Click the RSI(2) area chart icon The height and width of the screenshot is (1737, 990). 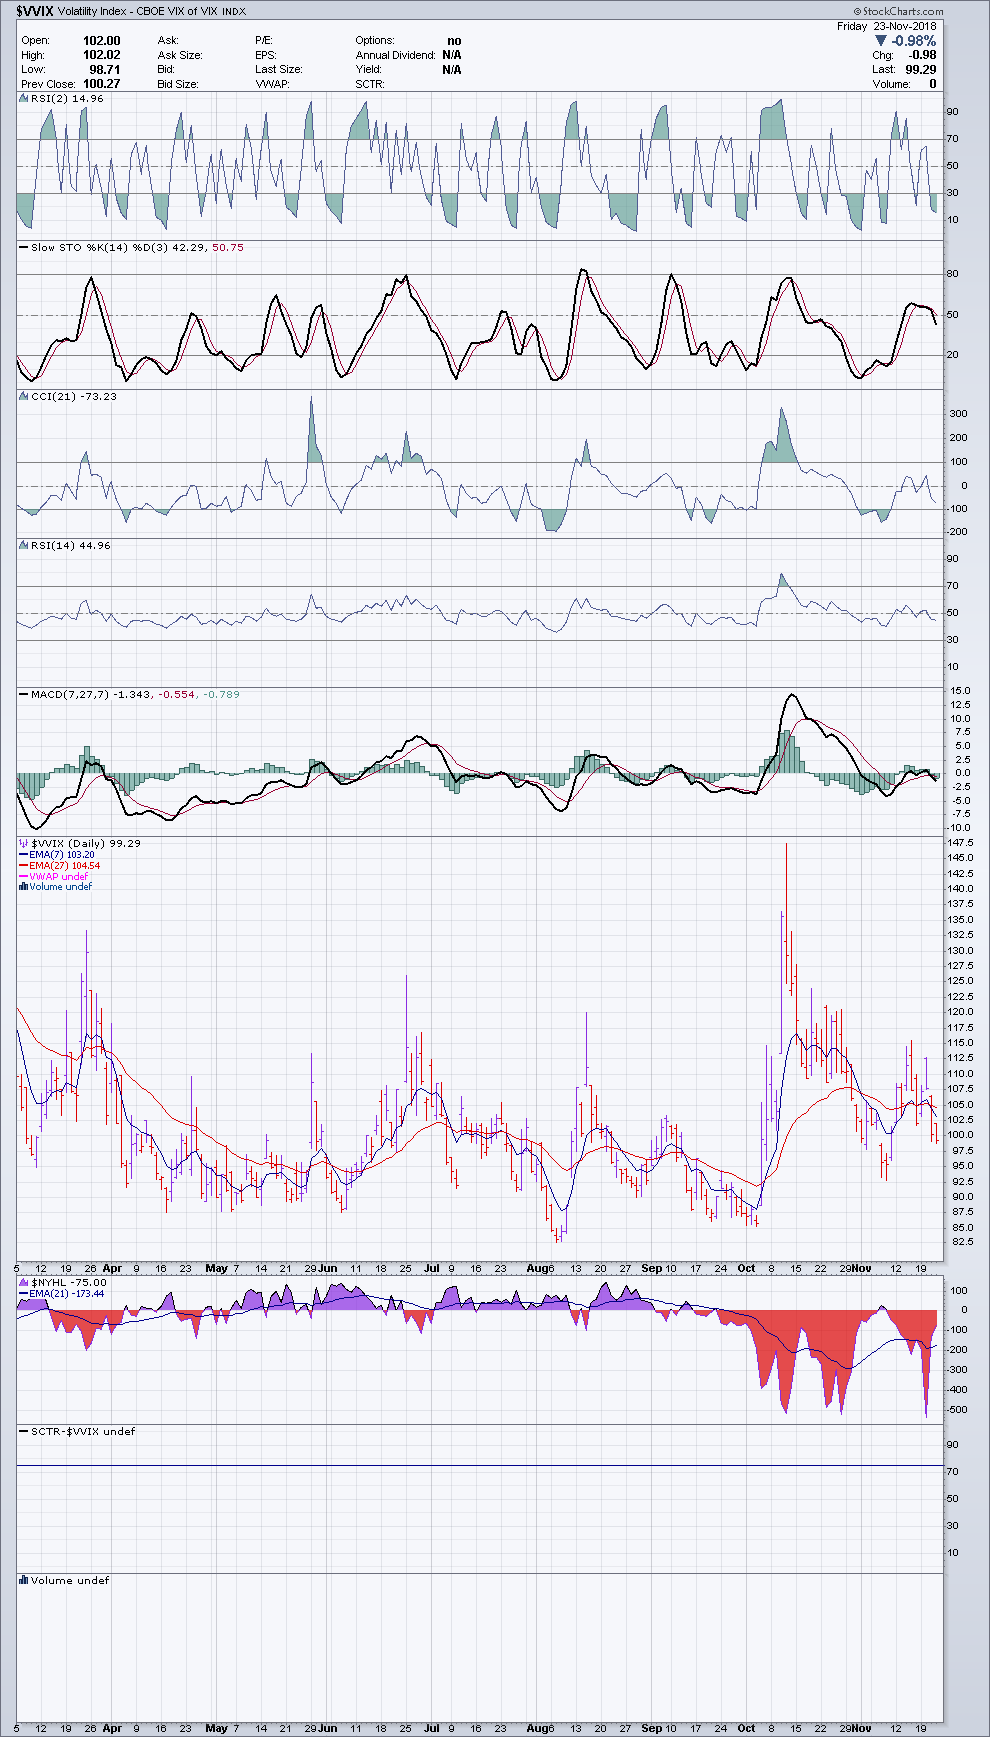tap(24, 99)
